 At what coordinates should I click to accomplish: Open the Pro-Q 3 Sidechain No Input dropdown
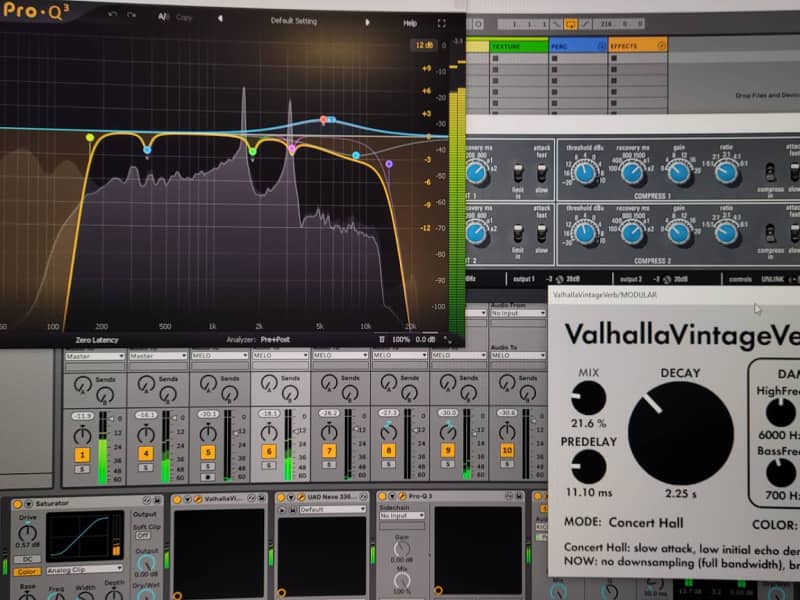402,516
